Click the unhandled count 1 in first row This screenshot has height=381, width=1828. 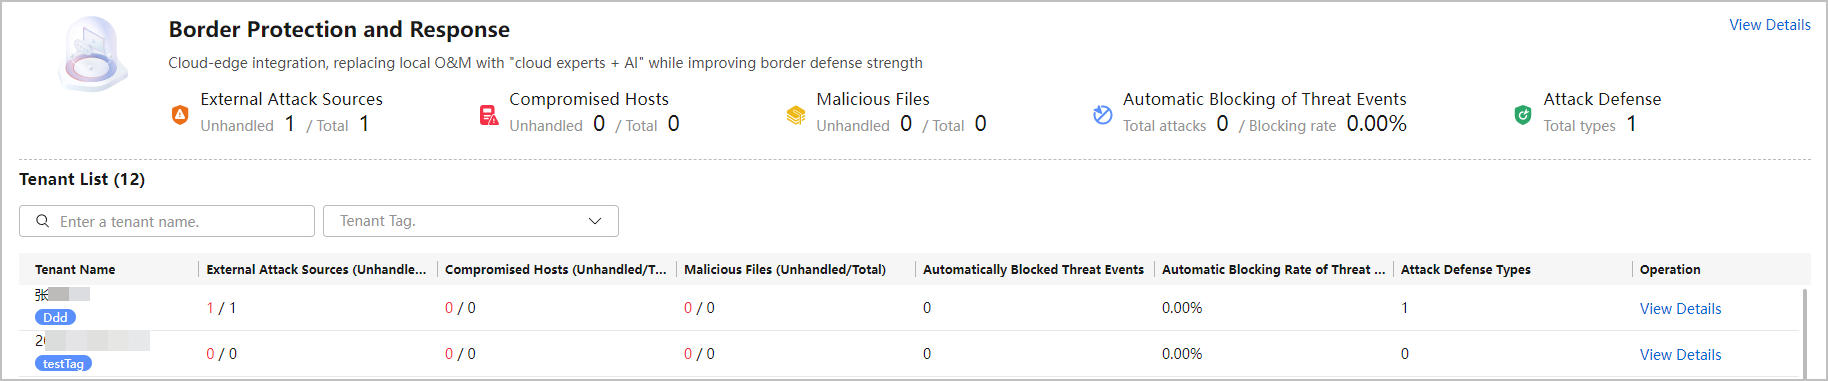(210, 308)
